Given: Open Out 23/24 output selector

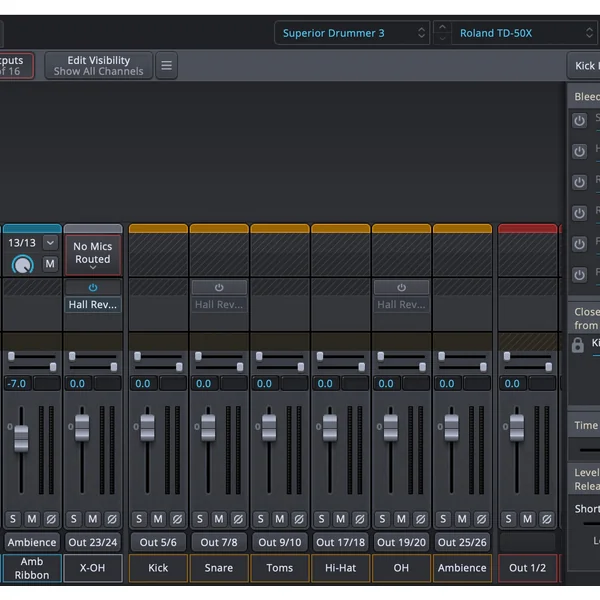Looking at the screenshot, I should point(93,542).
